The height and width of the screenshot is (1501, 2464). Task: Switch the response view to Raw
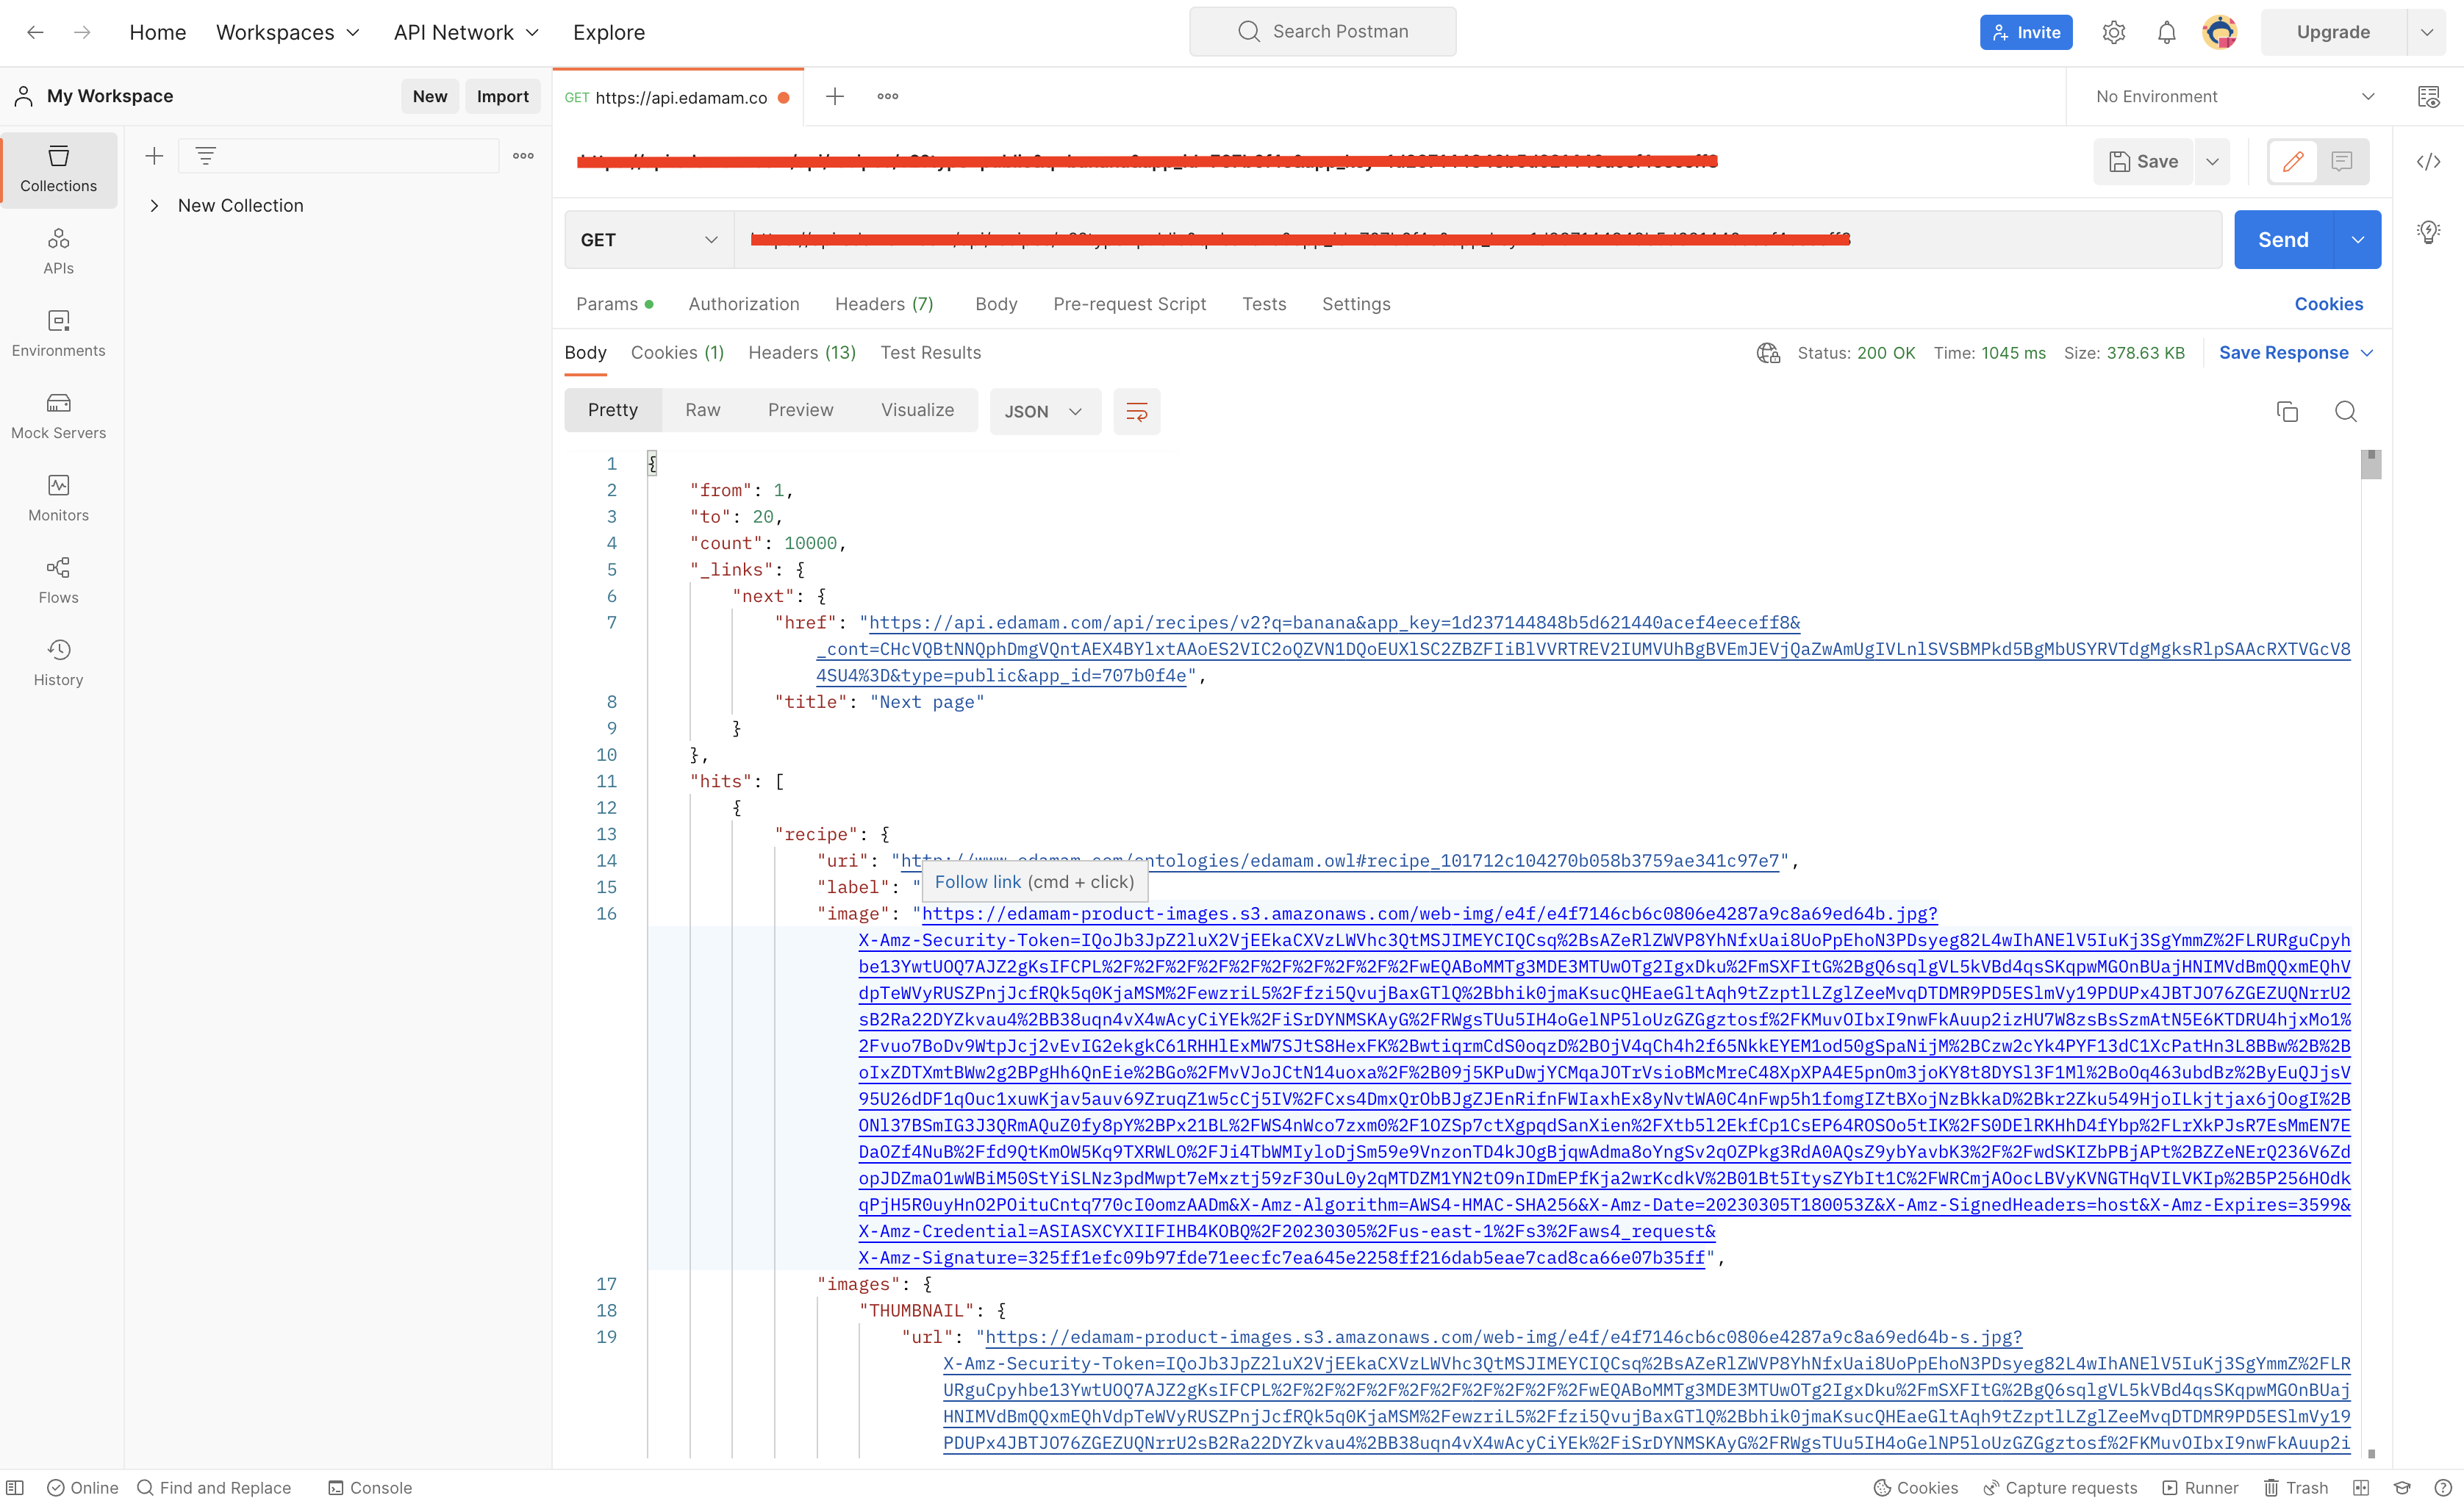pyautogui.click(x=702, y=410)
